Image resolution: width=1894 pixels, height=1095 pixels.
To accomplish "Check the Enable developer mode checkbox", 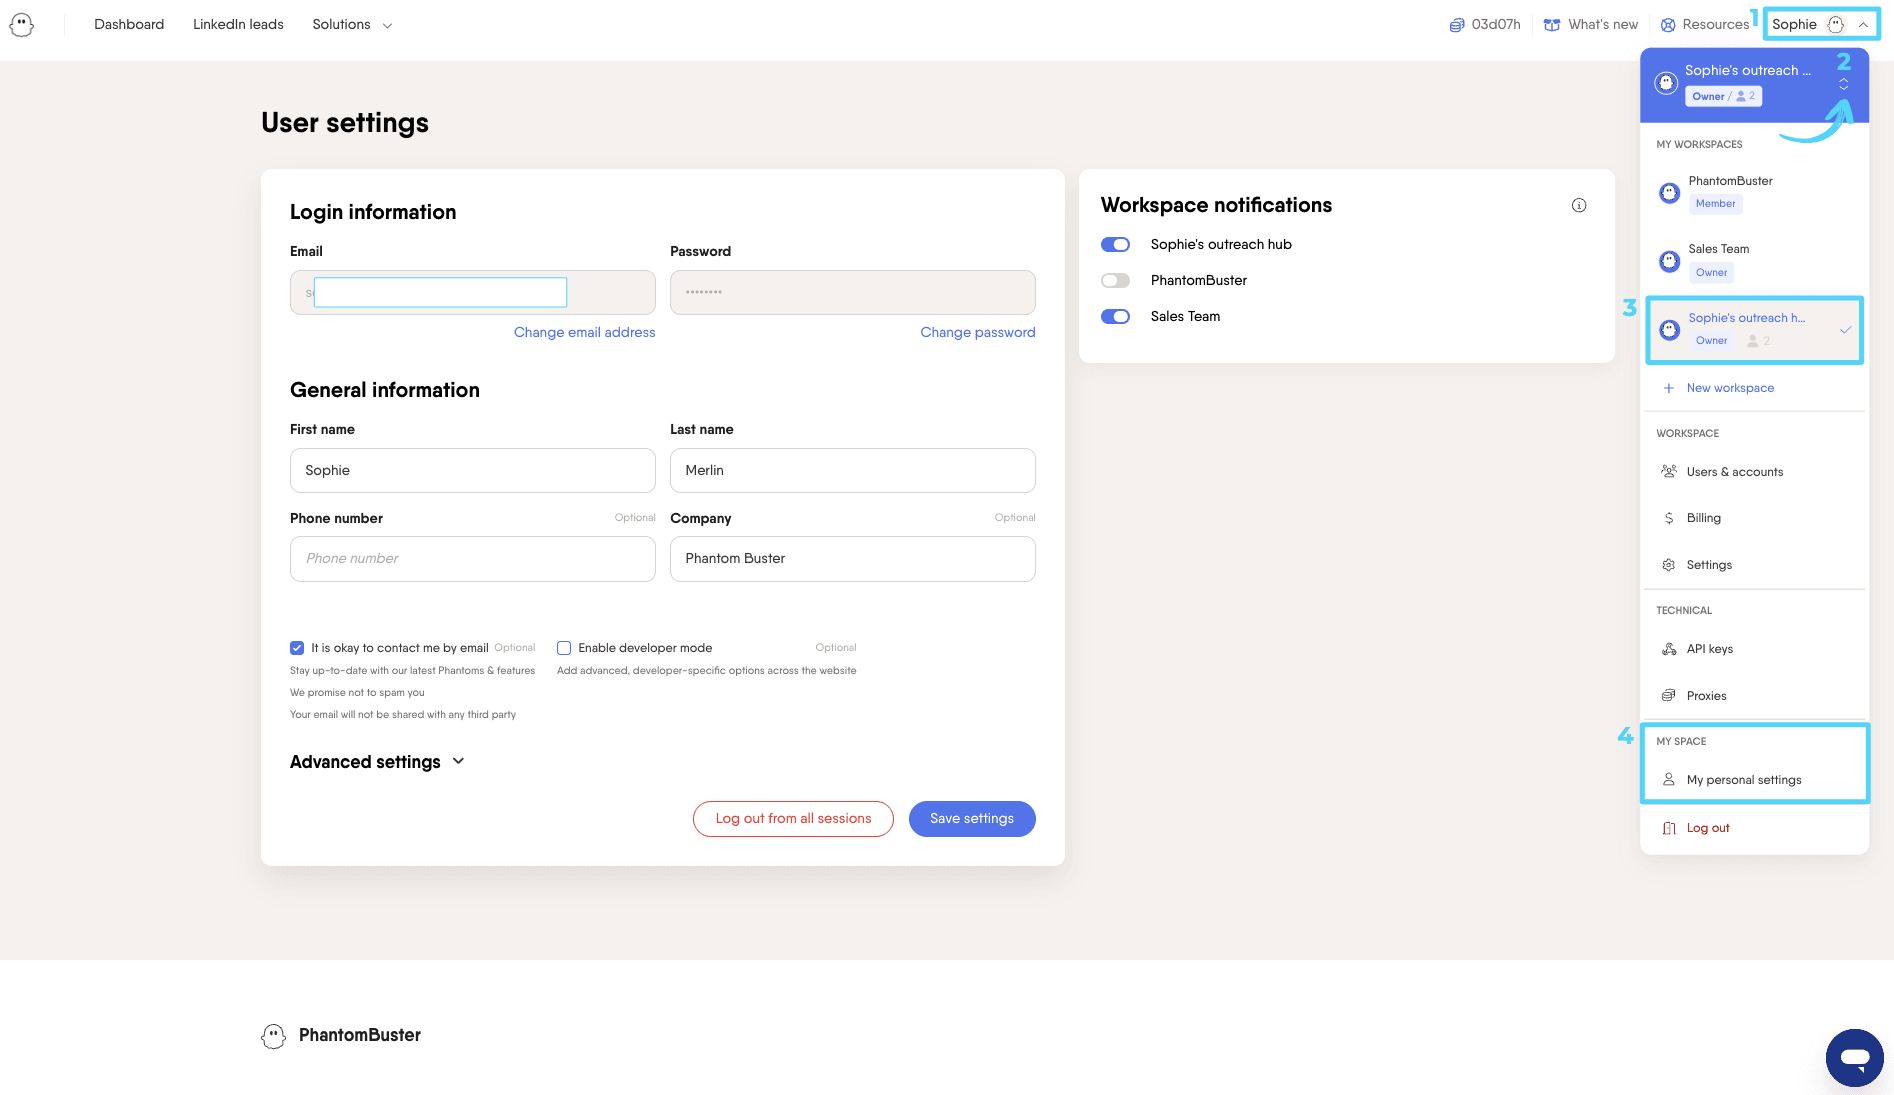I will click(564, 648).
